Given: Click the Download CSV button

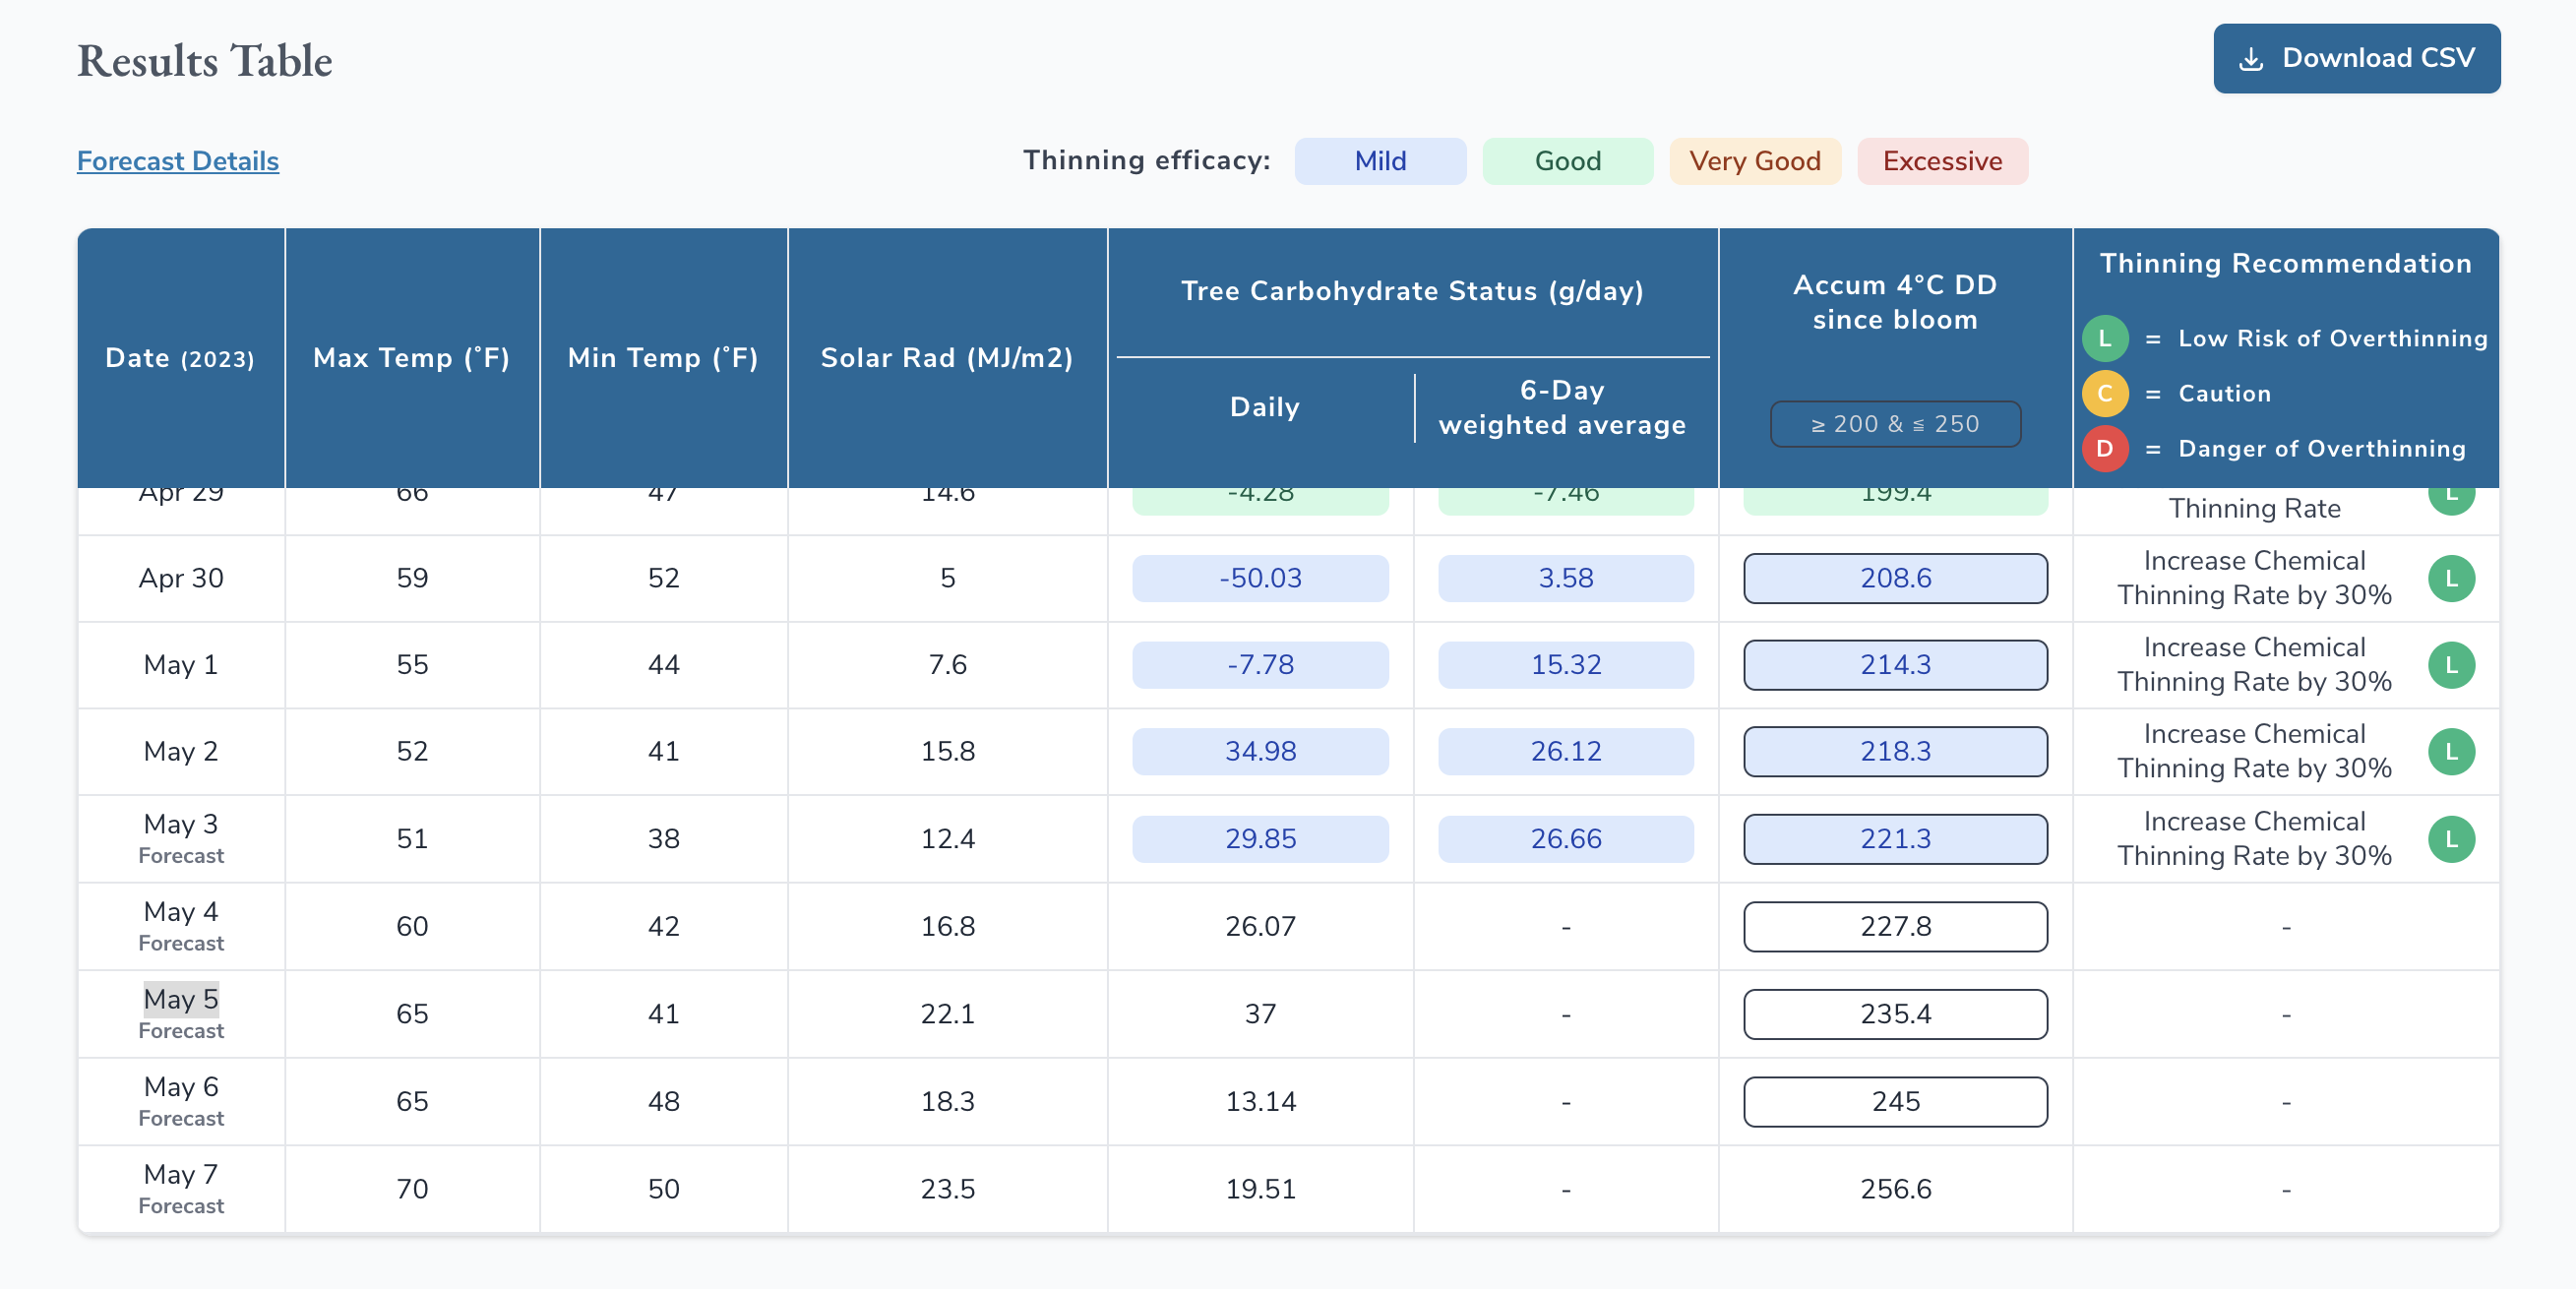Looking at the screenshot, I should click(2355, 58).
